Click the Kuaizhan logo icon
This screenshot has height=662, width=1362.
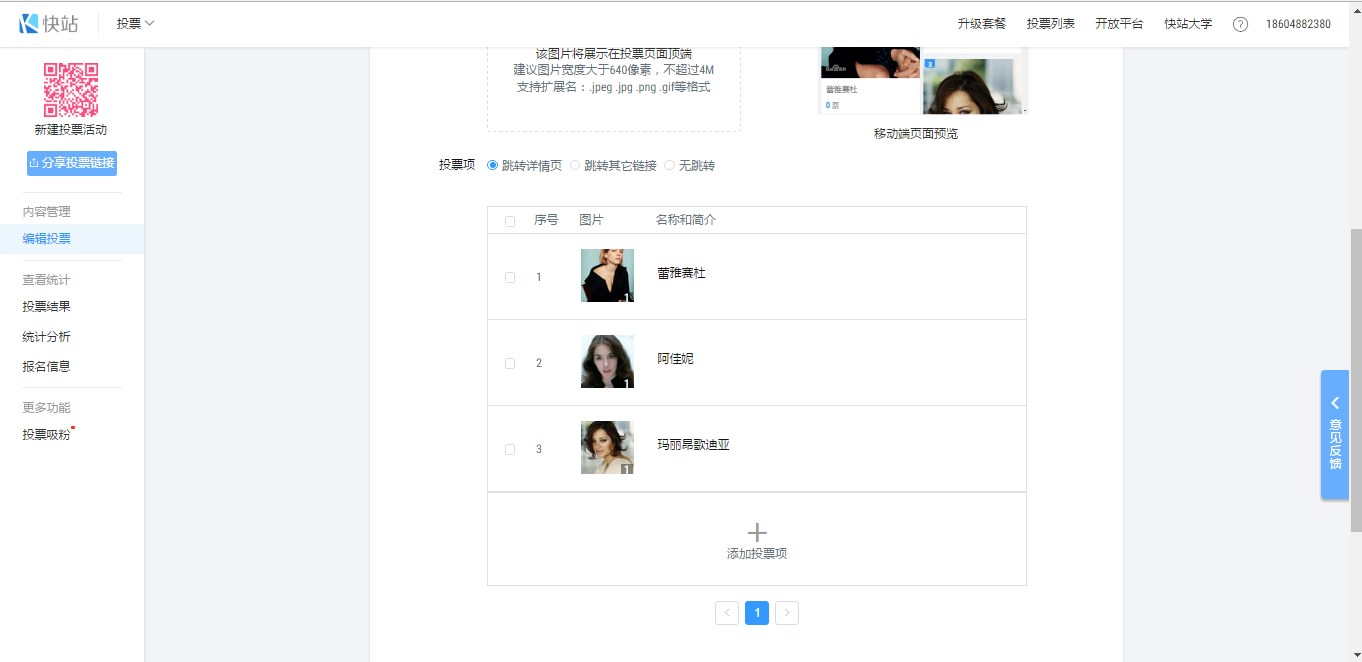29,24
